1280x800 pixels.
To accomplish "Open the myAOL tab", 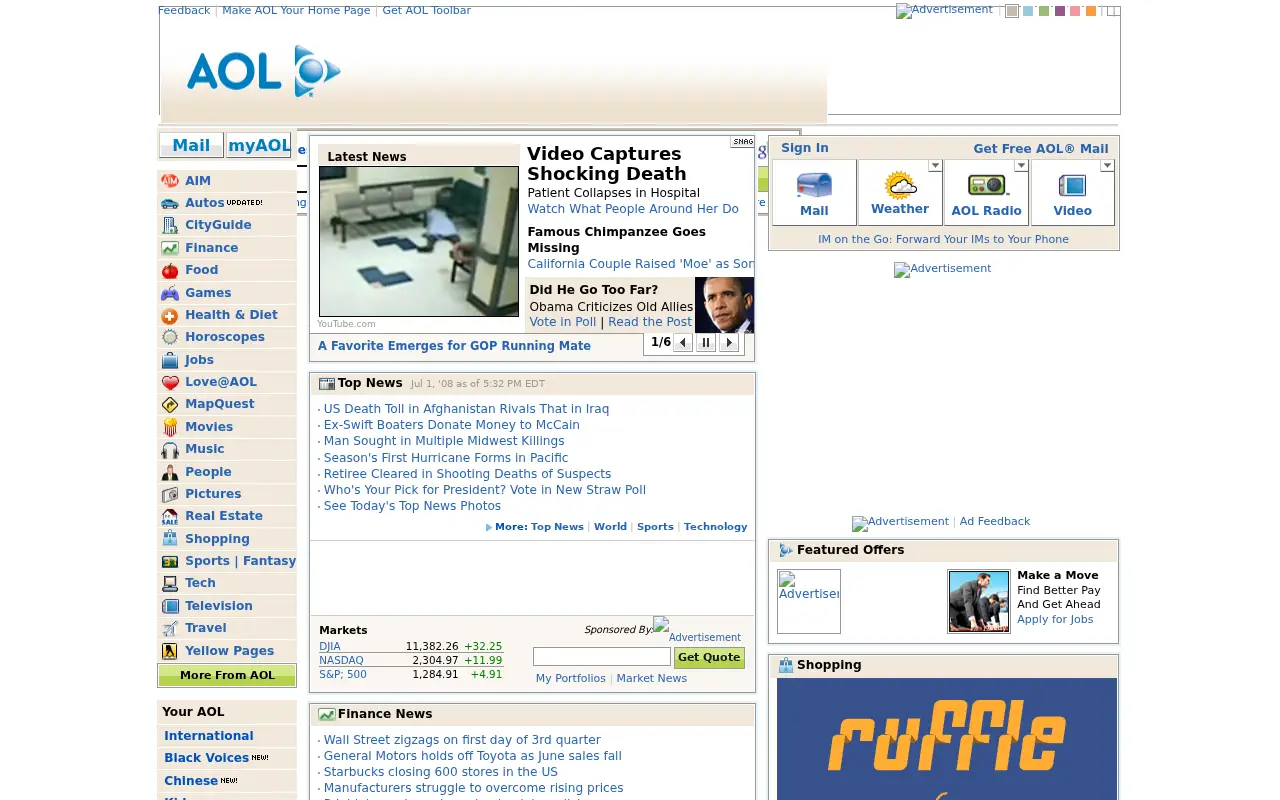I will pyautogui.click(x=259, y=146).
